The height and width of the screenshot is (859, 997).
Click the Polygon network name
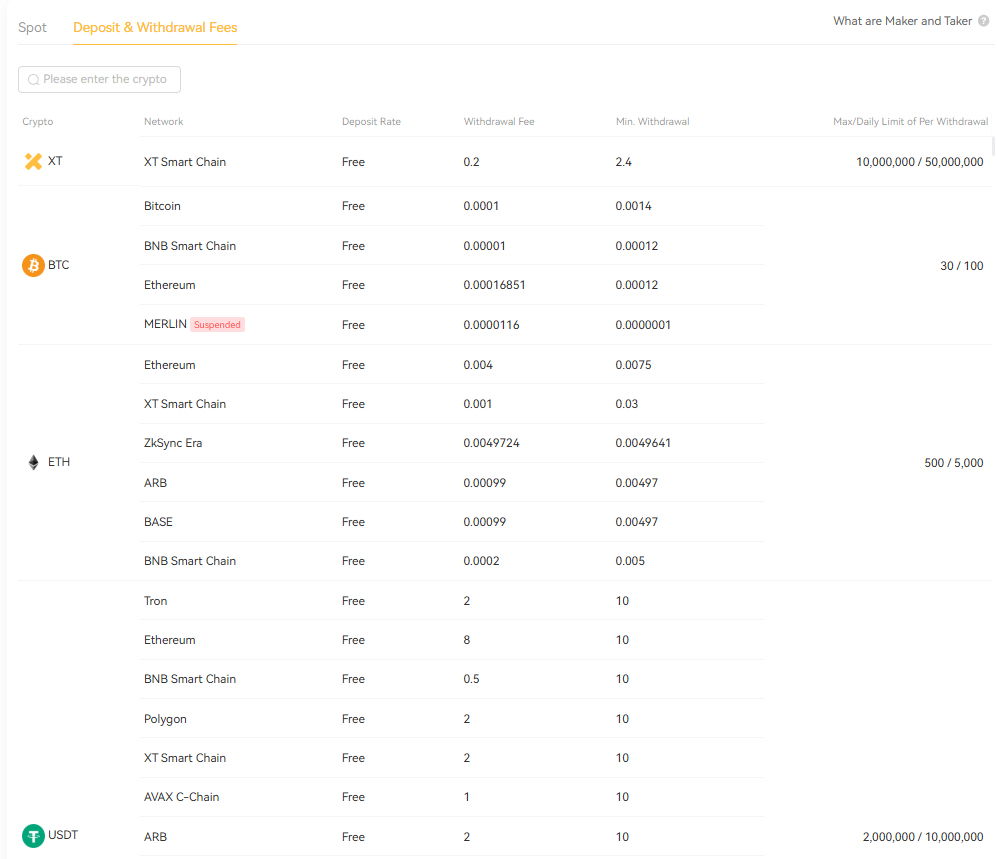165,719
